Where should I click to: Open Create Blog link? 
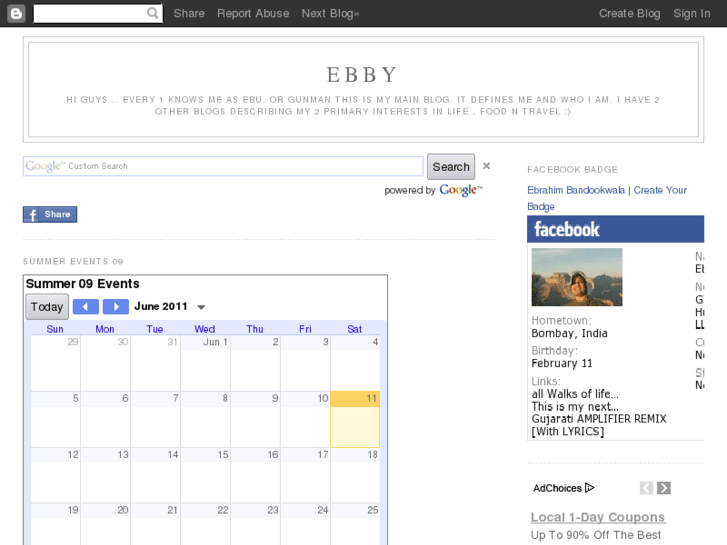630,13
